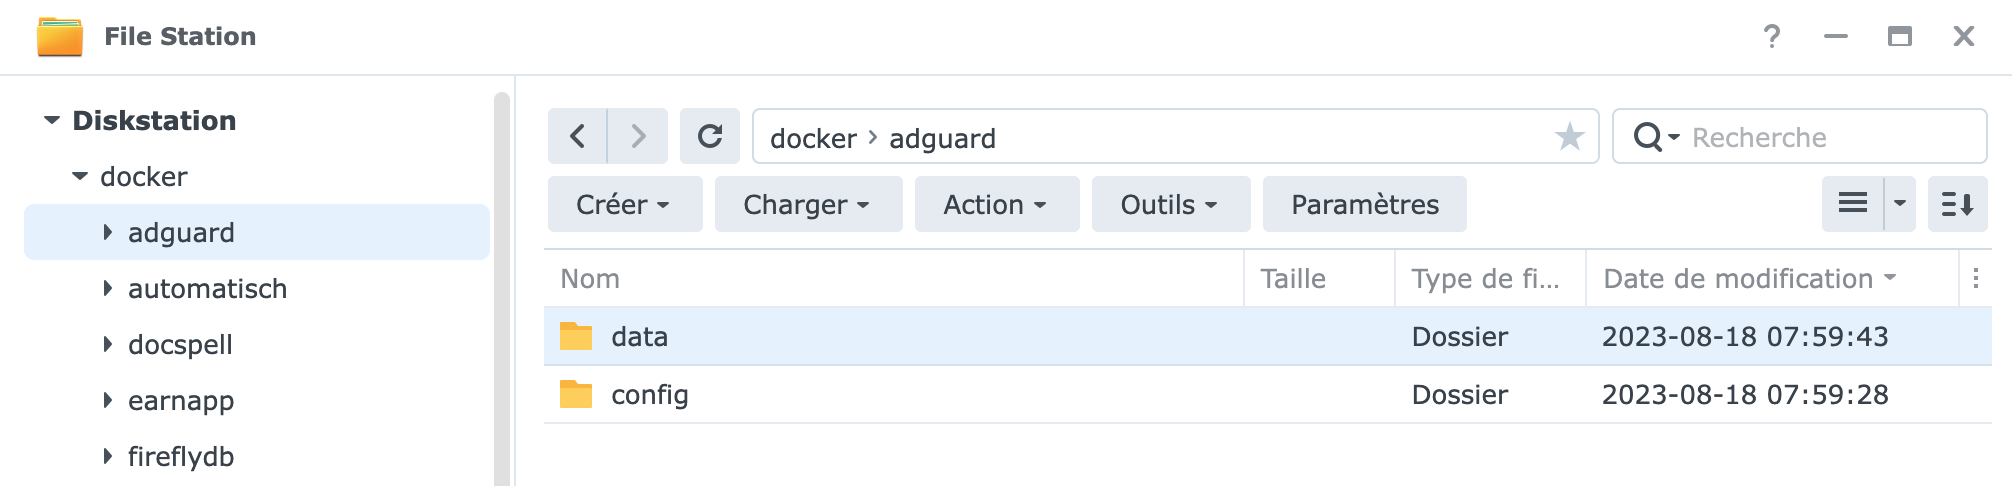Switch to list view mode icon
Screen dimensions: 2012x486
click(1853, 204)
